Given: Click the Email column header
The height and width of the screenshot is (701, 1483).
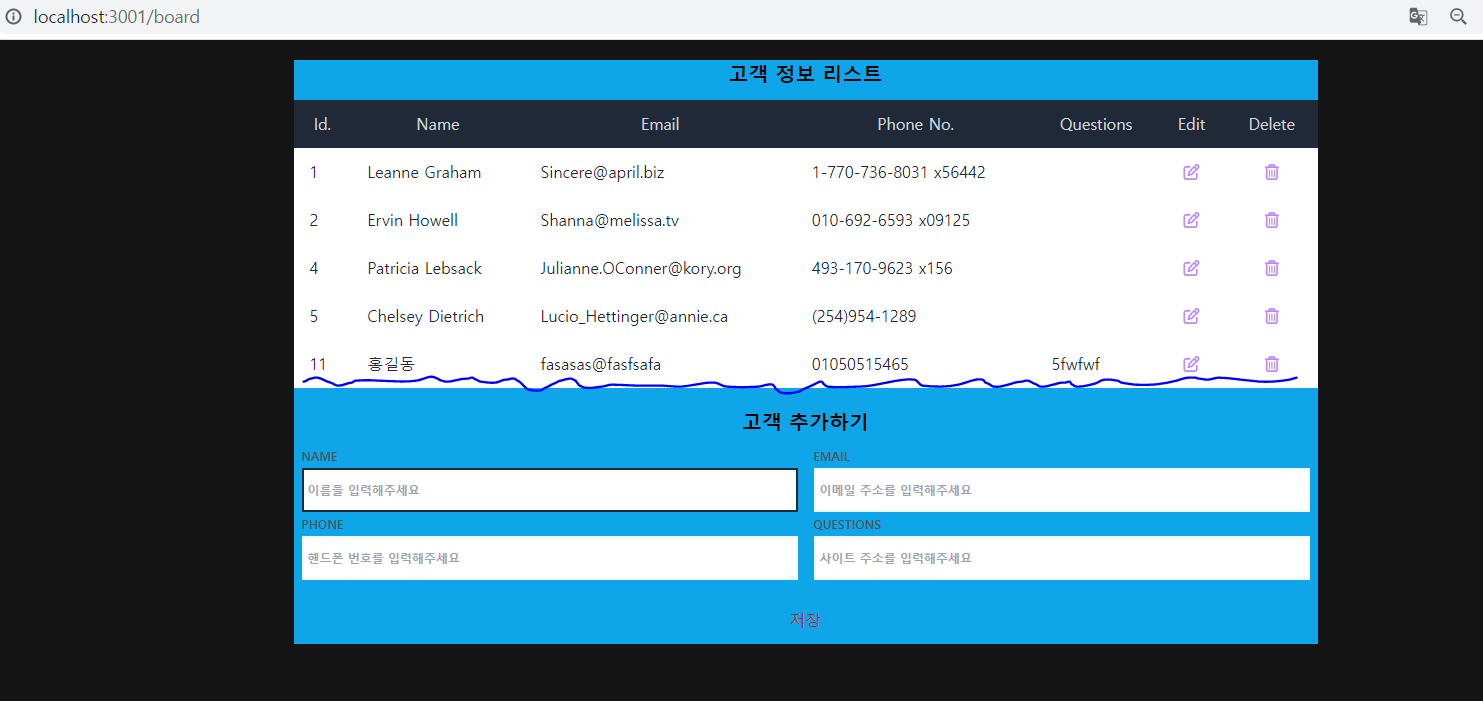Looking at the screenshot, I should pos(660,124).
